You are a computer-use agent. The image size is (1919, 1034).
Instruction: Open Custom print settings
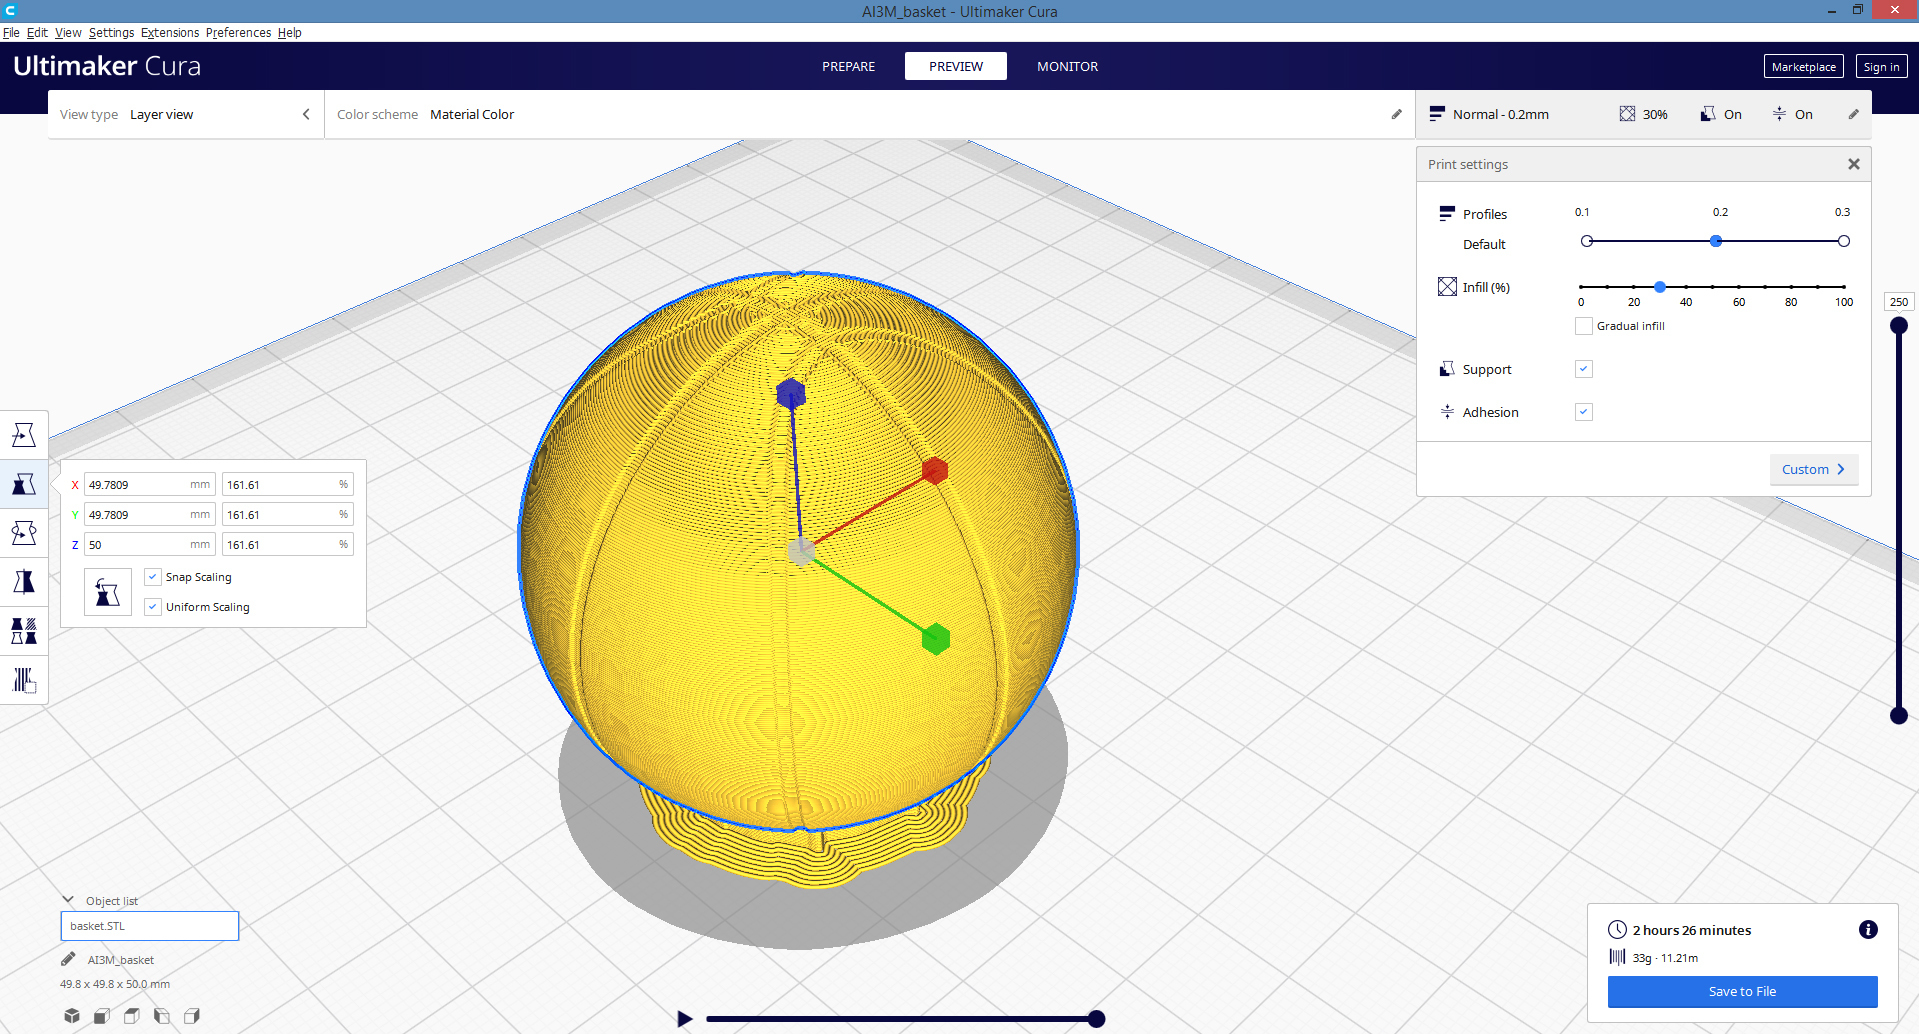click(1813, 469)
